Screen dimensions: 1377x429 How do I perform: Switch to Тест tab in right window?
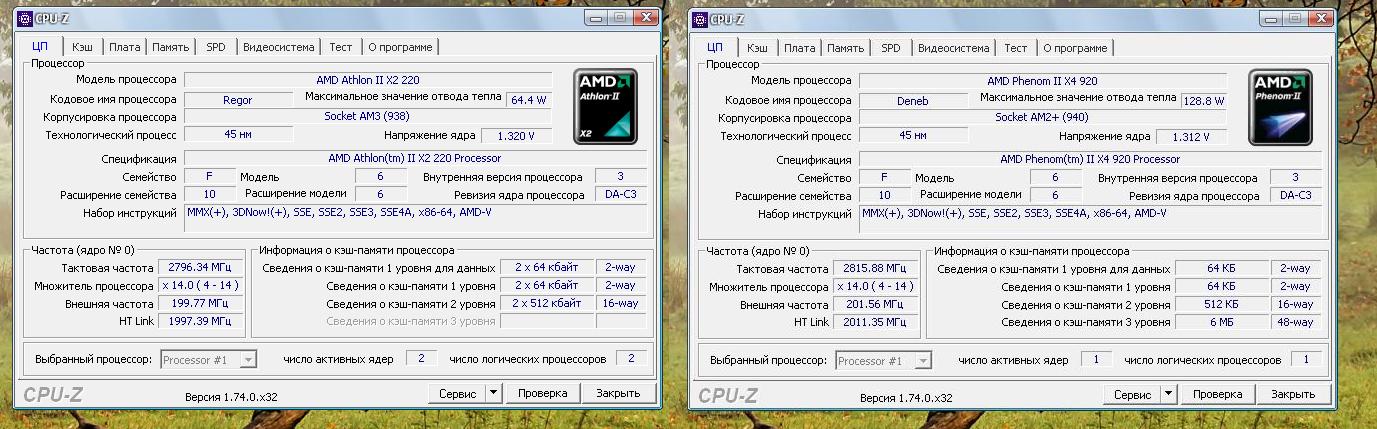[x=1016, y=47]
